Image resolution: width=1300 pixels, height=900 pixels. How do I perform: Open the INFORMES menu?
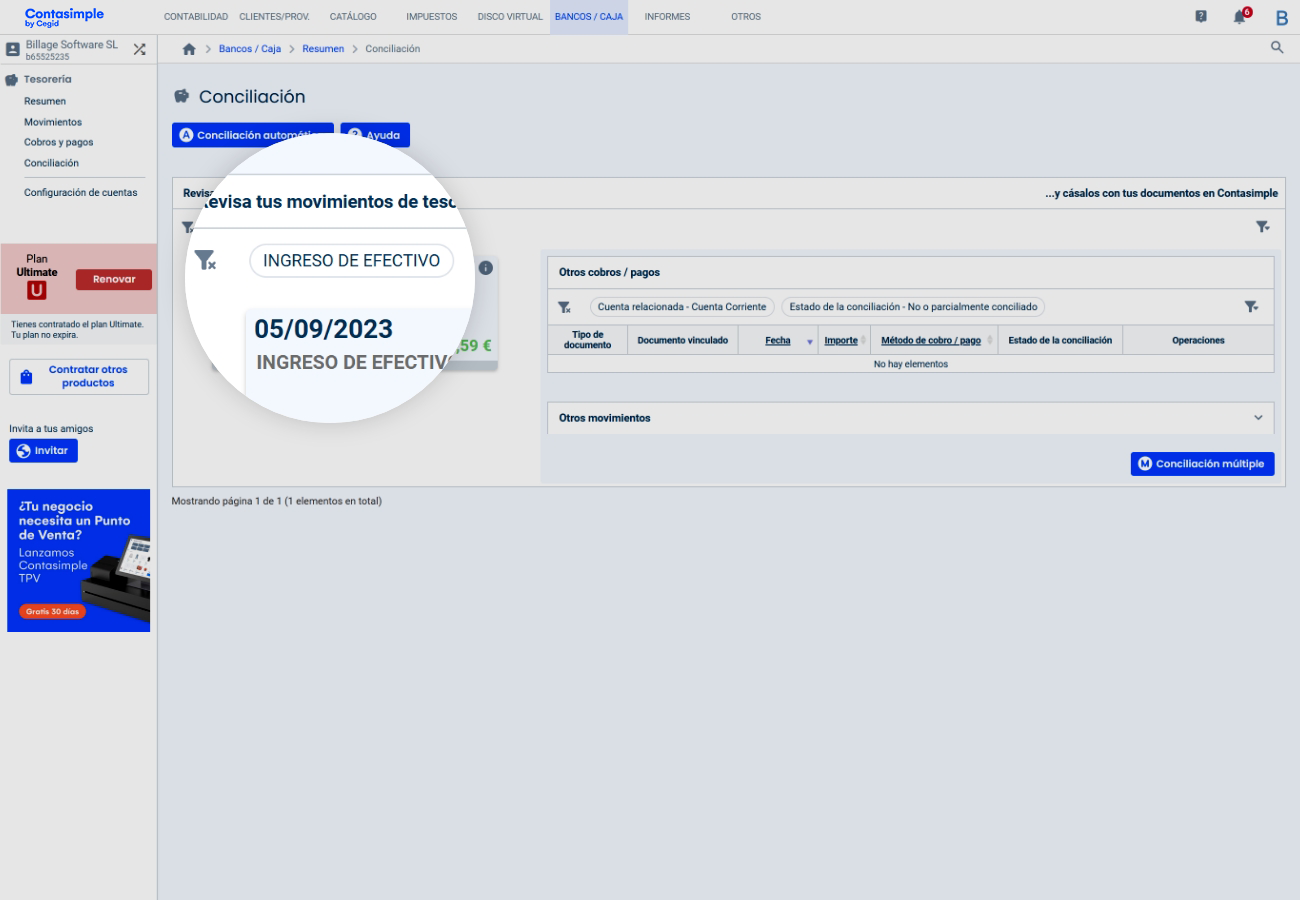(x=667, y=17)
